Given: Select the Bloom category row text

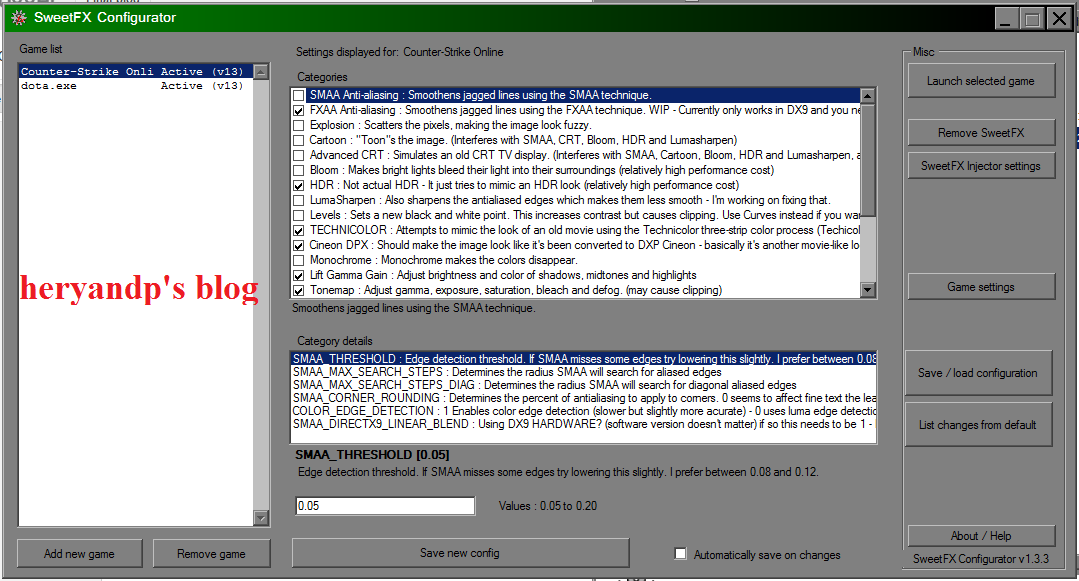Looking at the screenshot, I should point(542,170).
